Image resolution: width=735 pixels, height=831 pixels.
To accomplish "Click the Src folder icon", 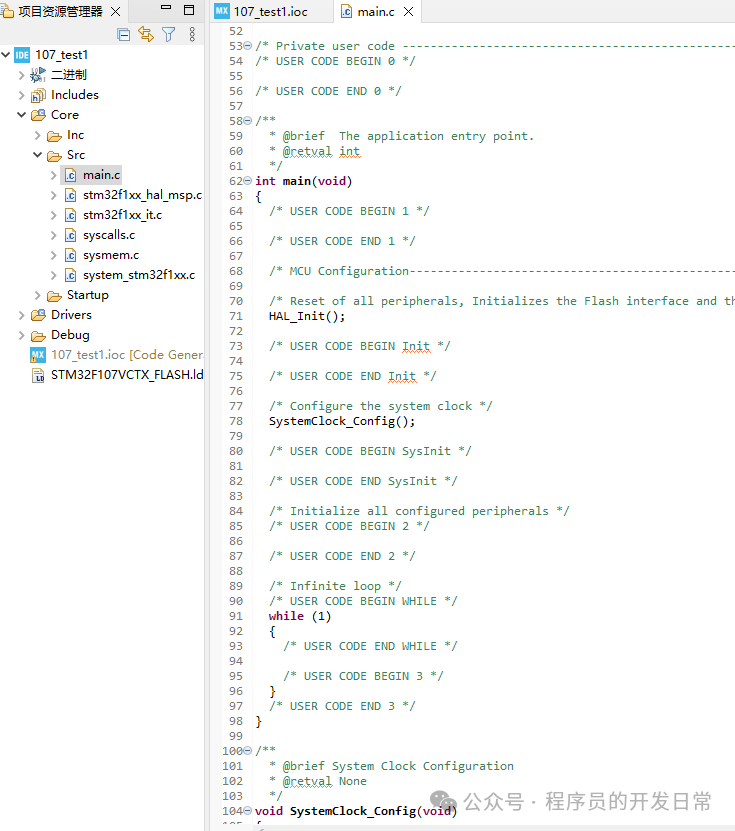I will pyautogui.click(x=54, y=156).
